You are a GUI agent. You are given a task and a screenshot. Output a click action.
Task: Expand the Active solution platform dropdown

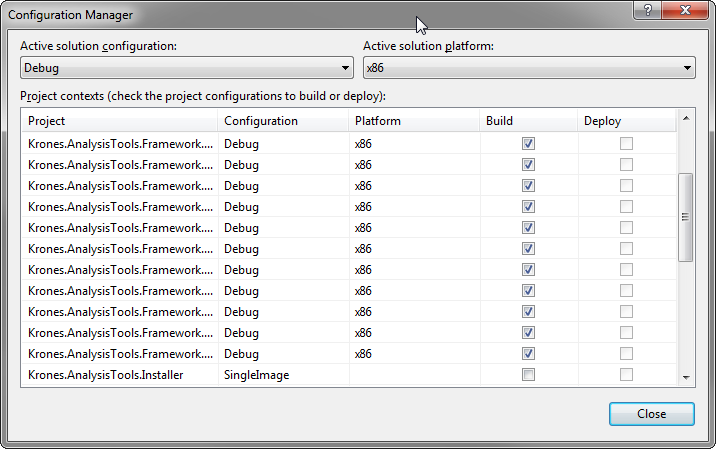coord(529,68)
